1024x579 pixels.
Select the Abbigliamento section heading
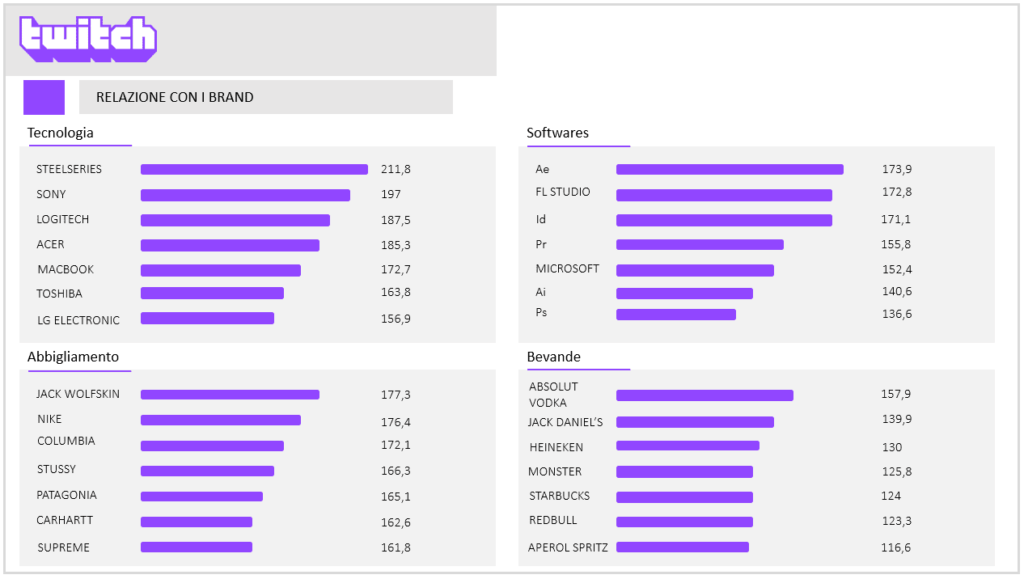pos(73,357)
